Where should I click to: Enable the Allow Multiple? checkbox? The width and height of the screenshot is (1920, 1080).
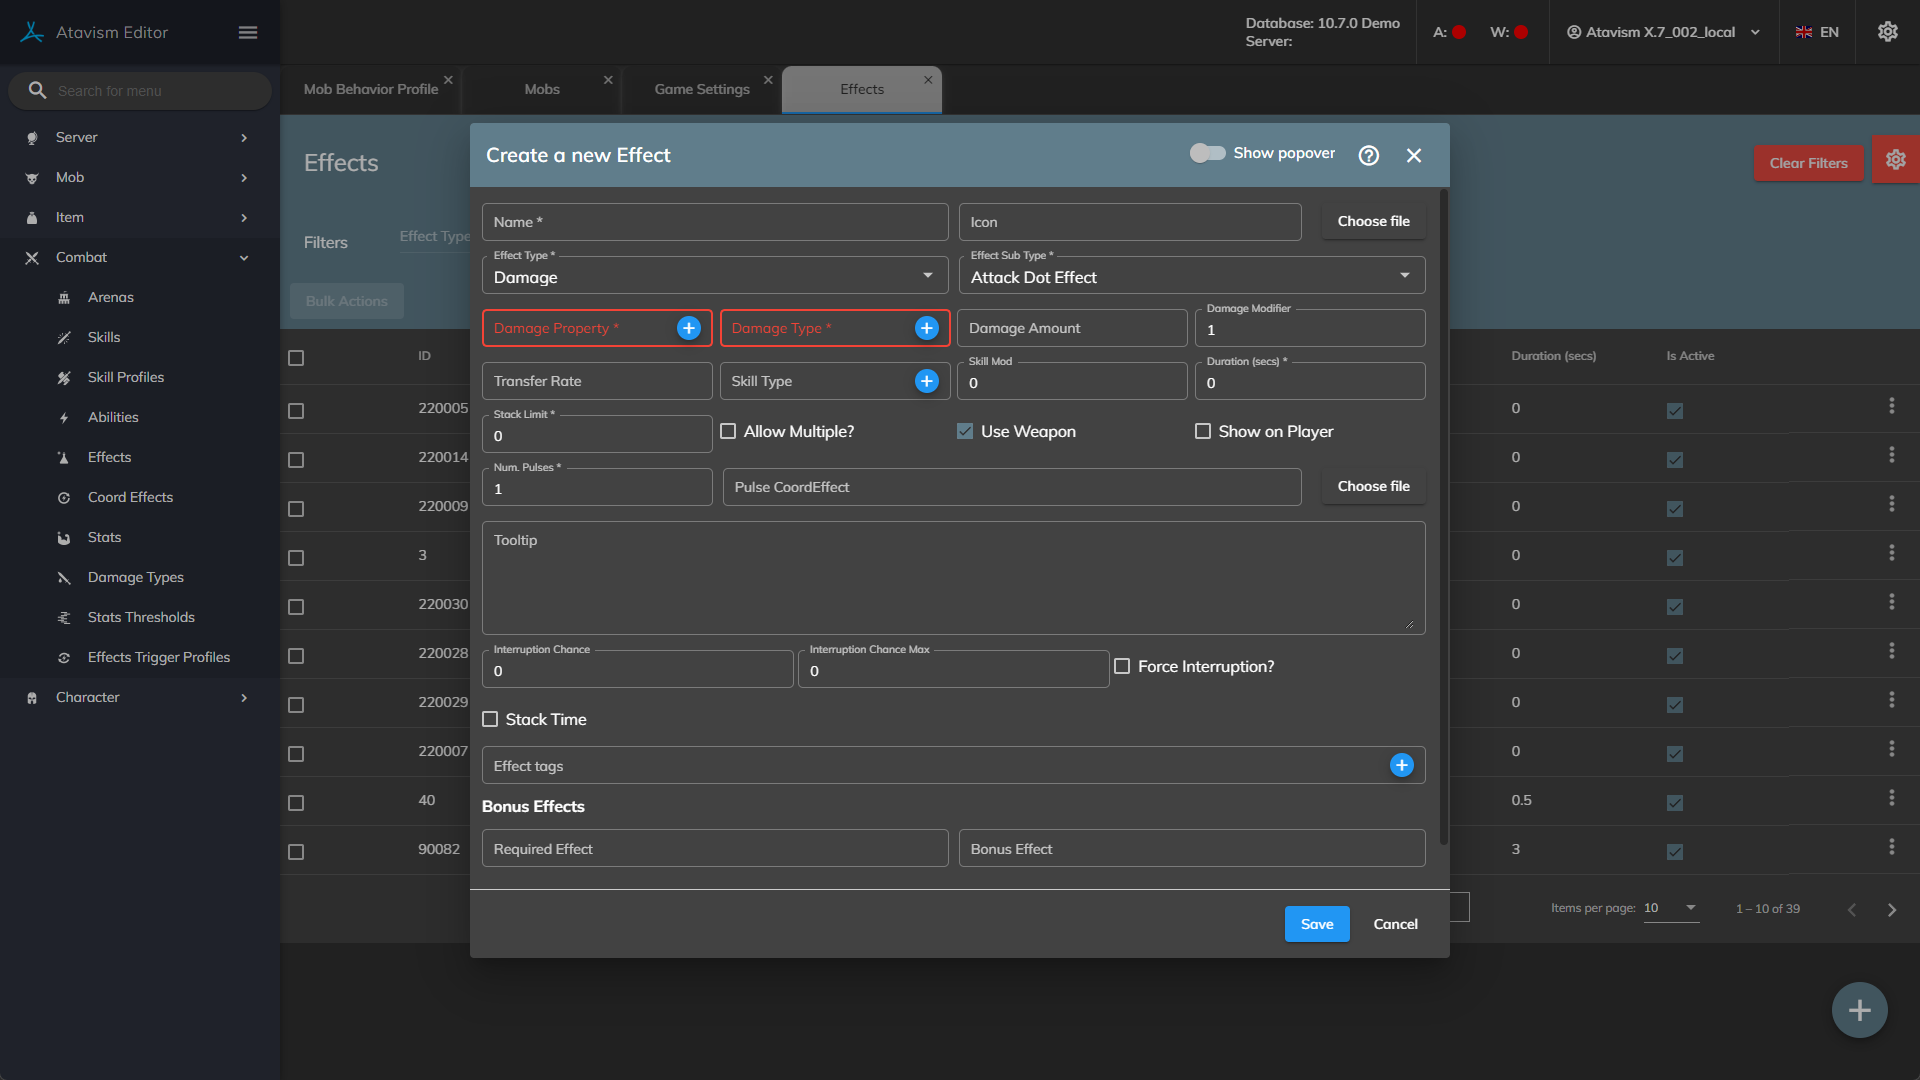coord(728,431)
